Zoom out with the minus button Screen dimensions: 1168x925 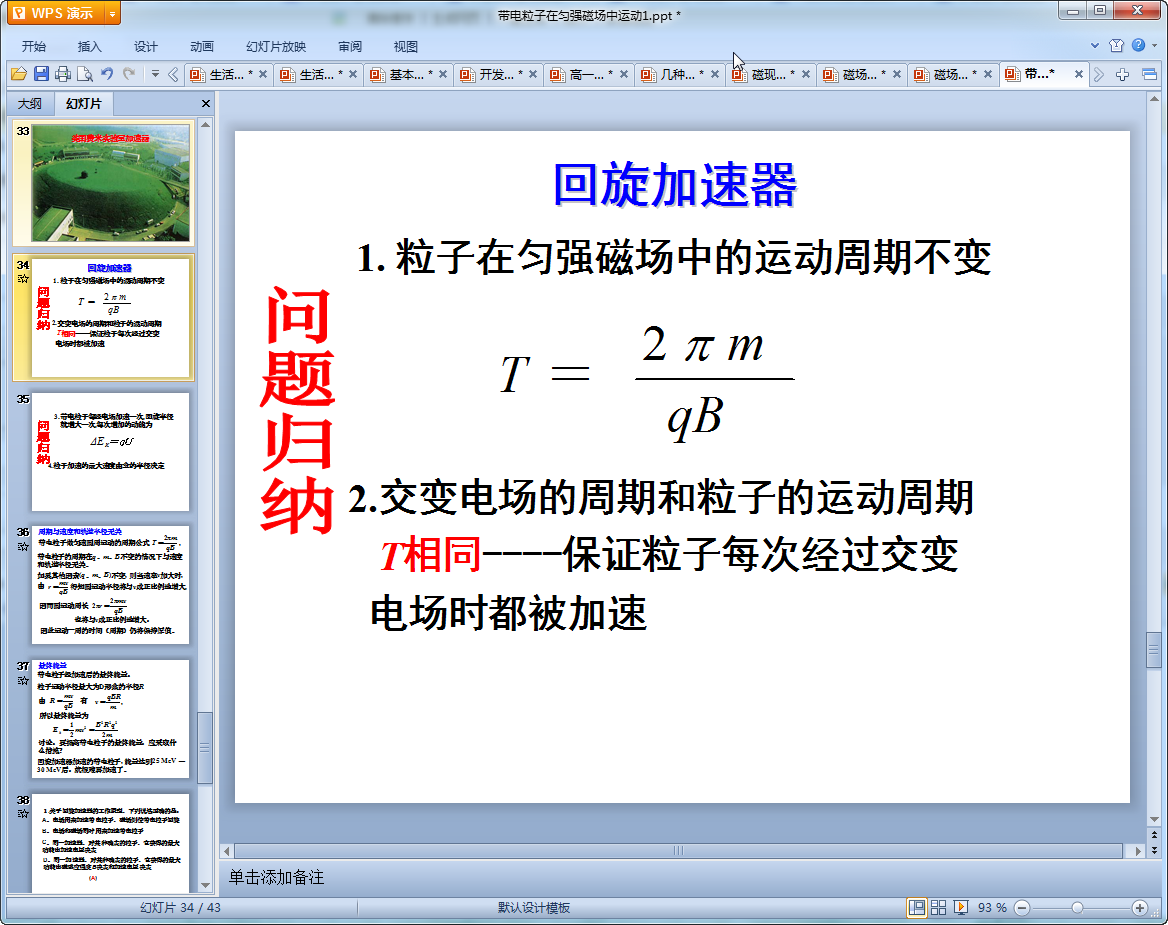[1022, 908]
